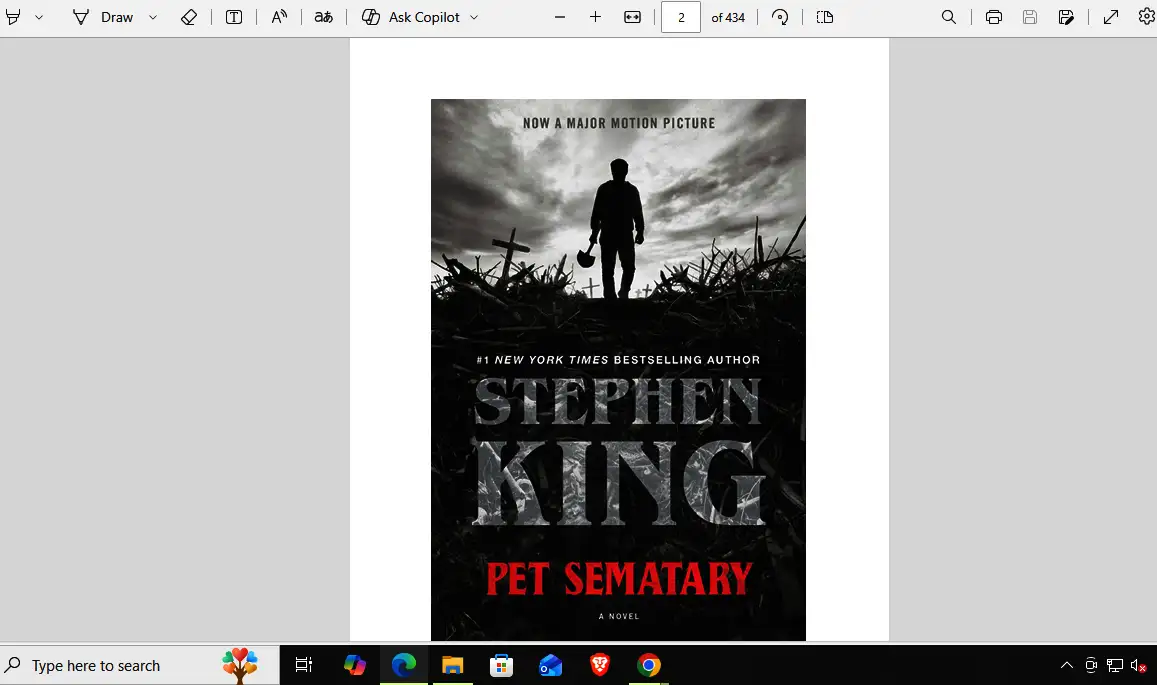Open the Translate tool

(x=323, y=17)
